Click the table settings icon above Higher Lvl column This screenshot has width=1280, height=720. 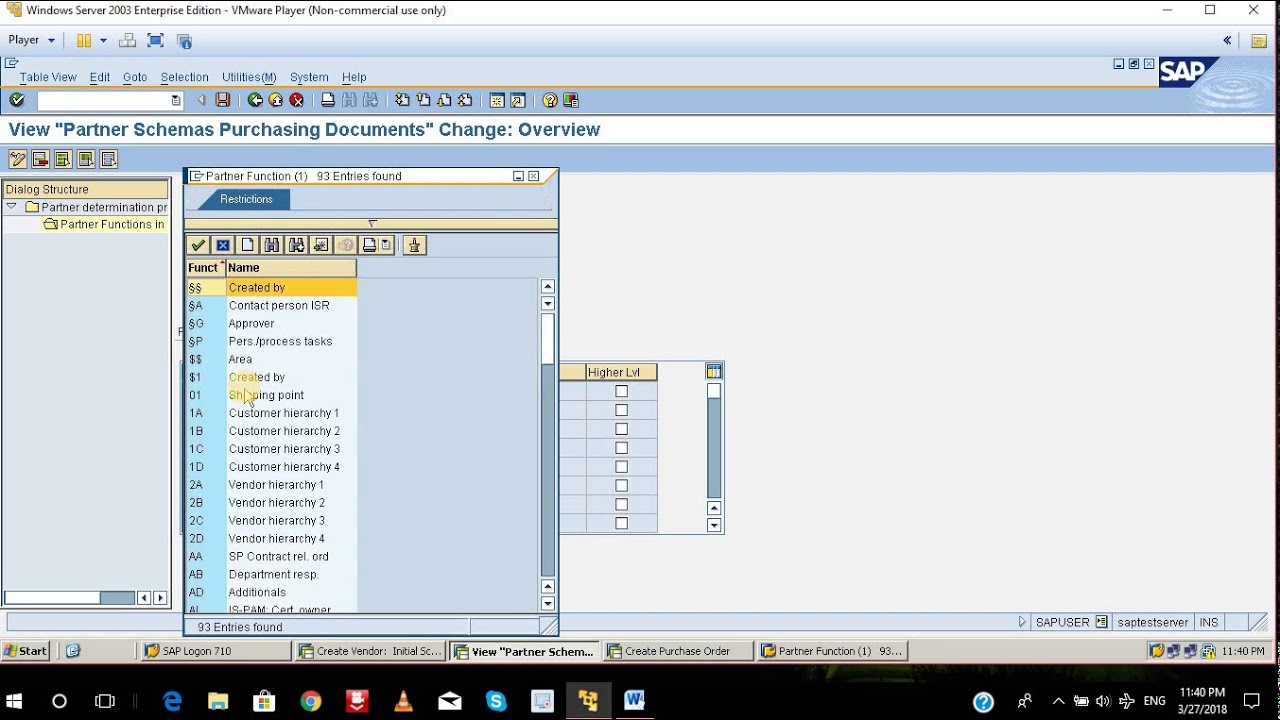[x=714, y=372]
